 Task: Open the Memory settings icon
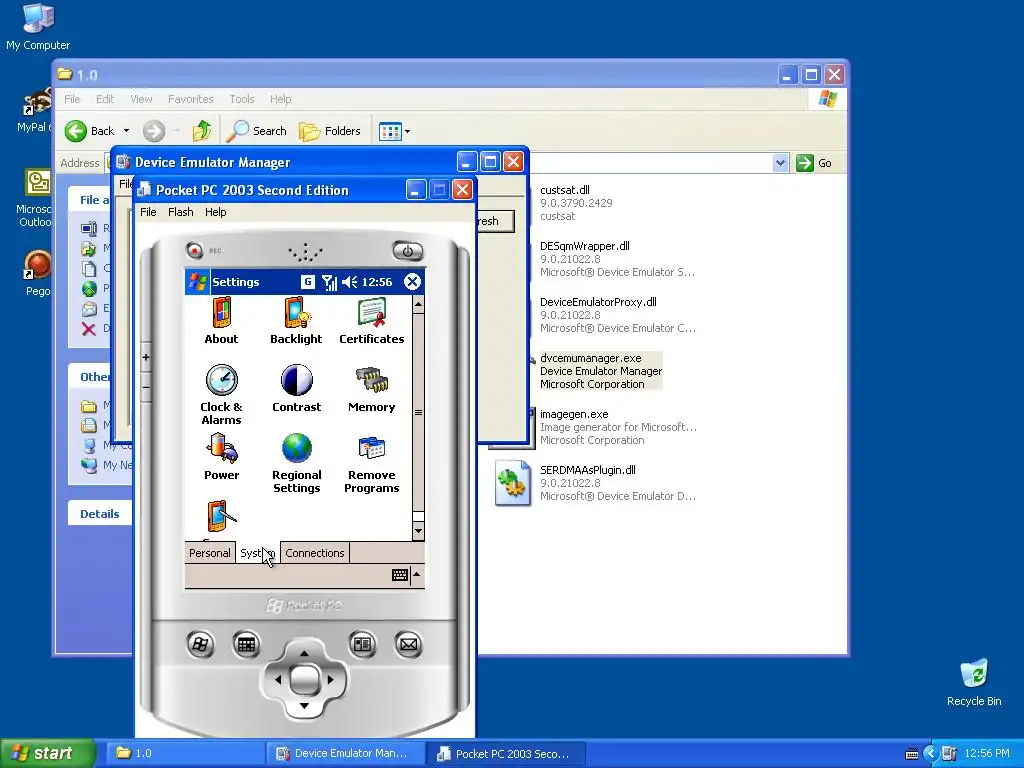pyautogui.click(x=372, y=389)
